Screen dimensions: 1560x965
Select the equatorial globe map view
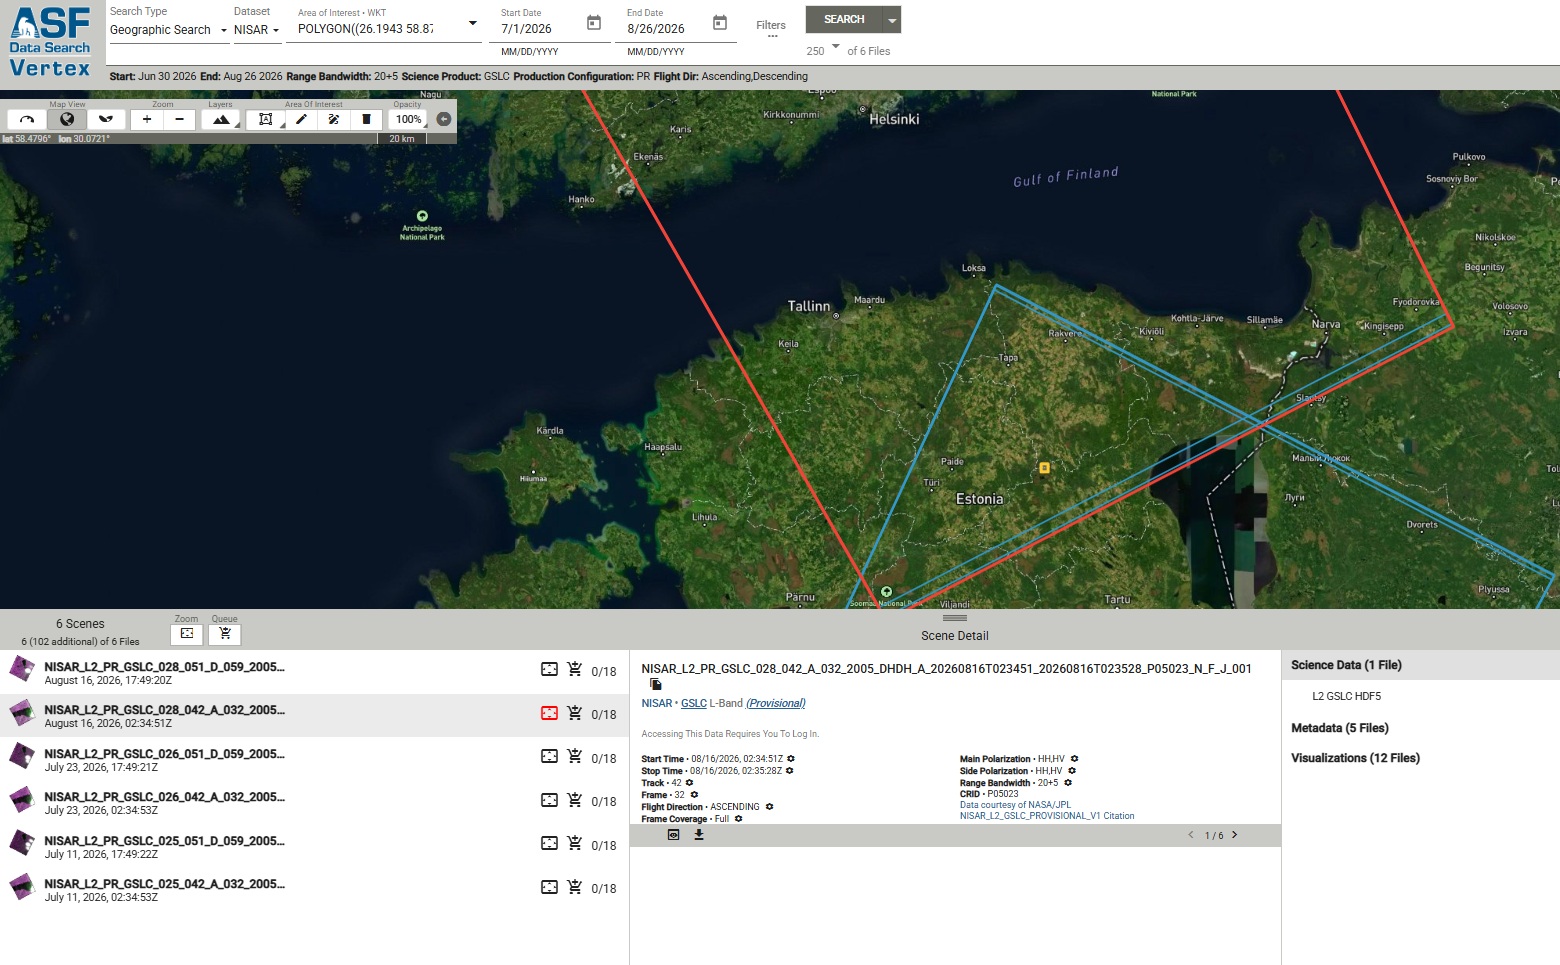tap(67, 119)
